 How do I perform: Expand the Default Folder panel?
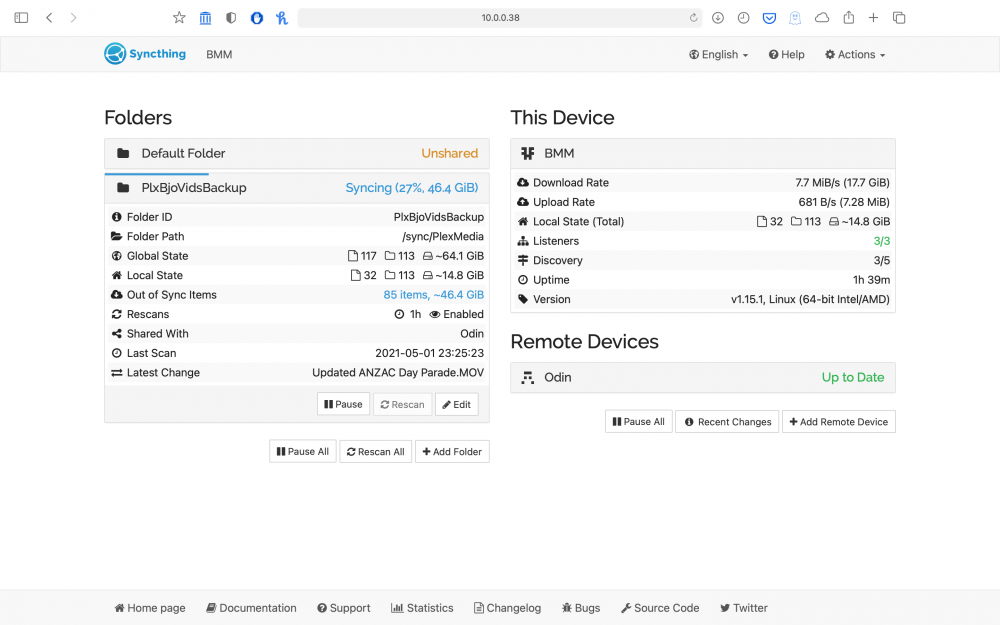pyautogui.click(x=297, y=153)
